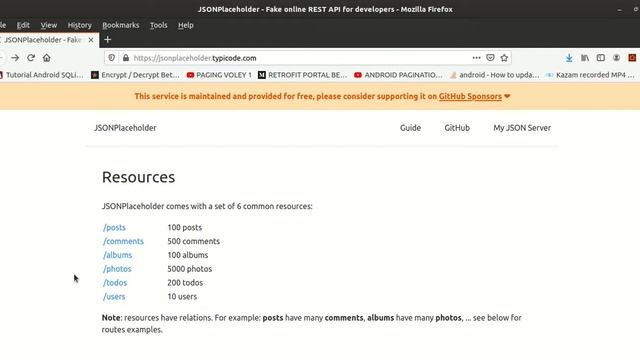Open the GitHub navigation link
This screenshot has width=640, height=360.
(x=457, y=128)
